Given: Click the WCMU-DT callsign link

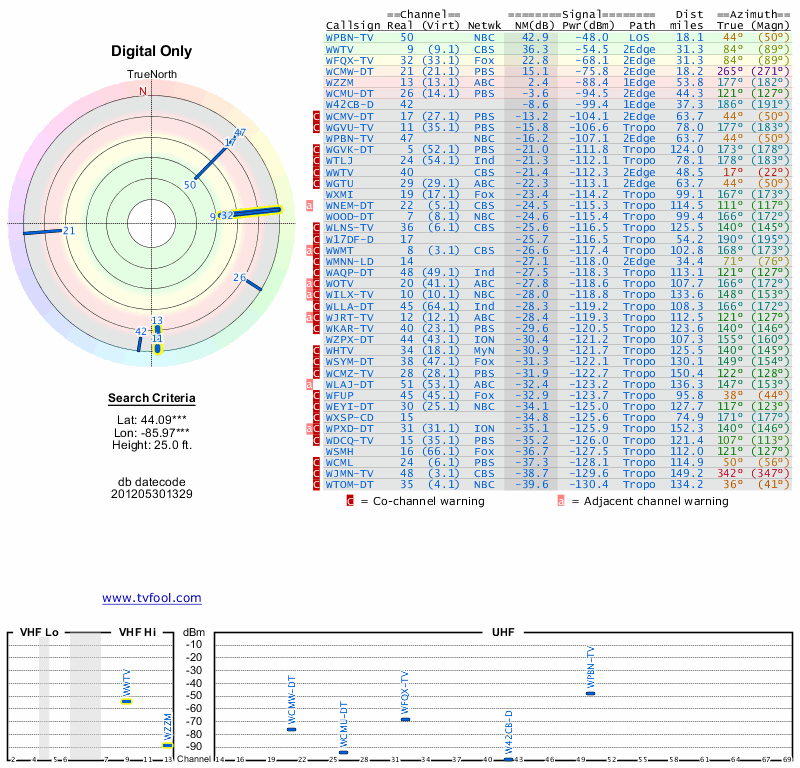Looking at the screenshot, I should point(350,93).
